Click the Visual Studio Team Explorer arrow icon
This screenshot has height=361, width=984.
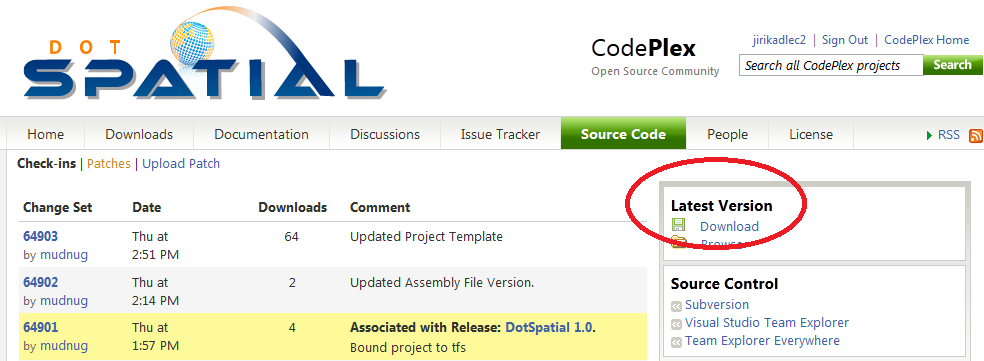coord(676,325)
